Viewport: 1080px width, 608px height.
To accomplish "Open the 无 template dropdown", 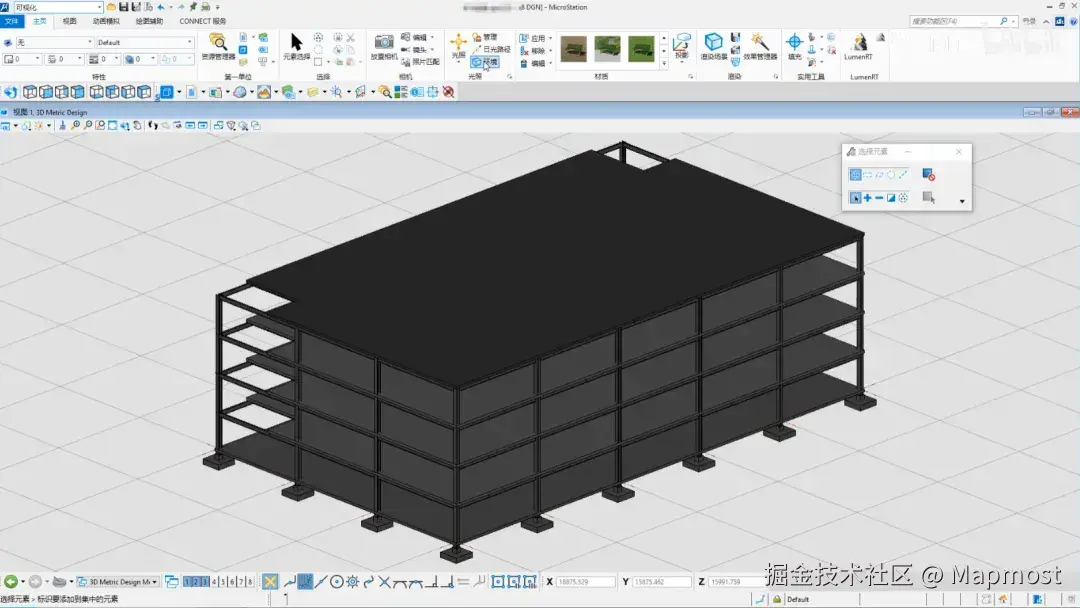I will click(54, 42).
